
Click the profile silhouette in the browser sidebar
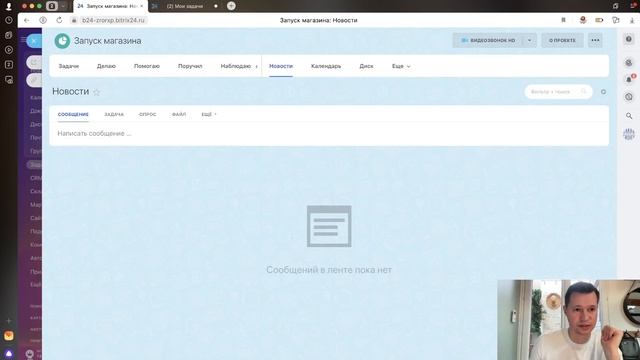click(x=9, y=6)
